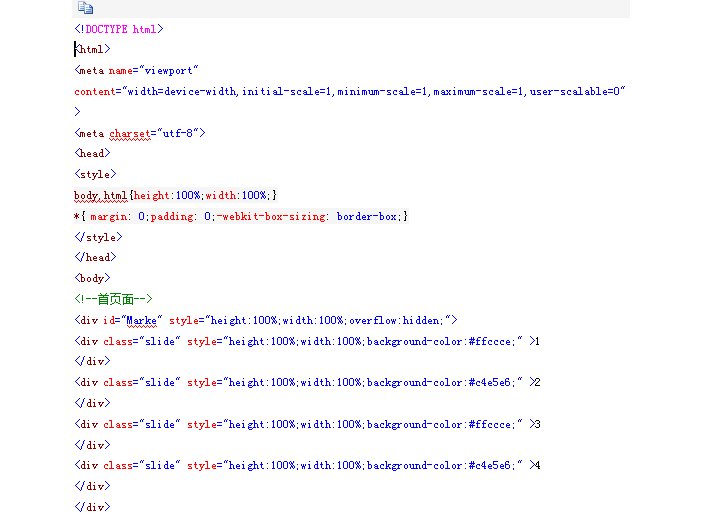This screenshot has width=716, height=518.
Task: Click the body,html height and width rule
Action: pos(175,195)
